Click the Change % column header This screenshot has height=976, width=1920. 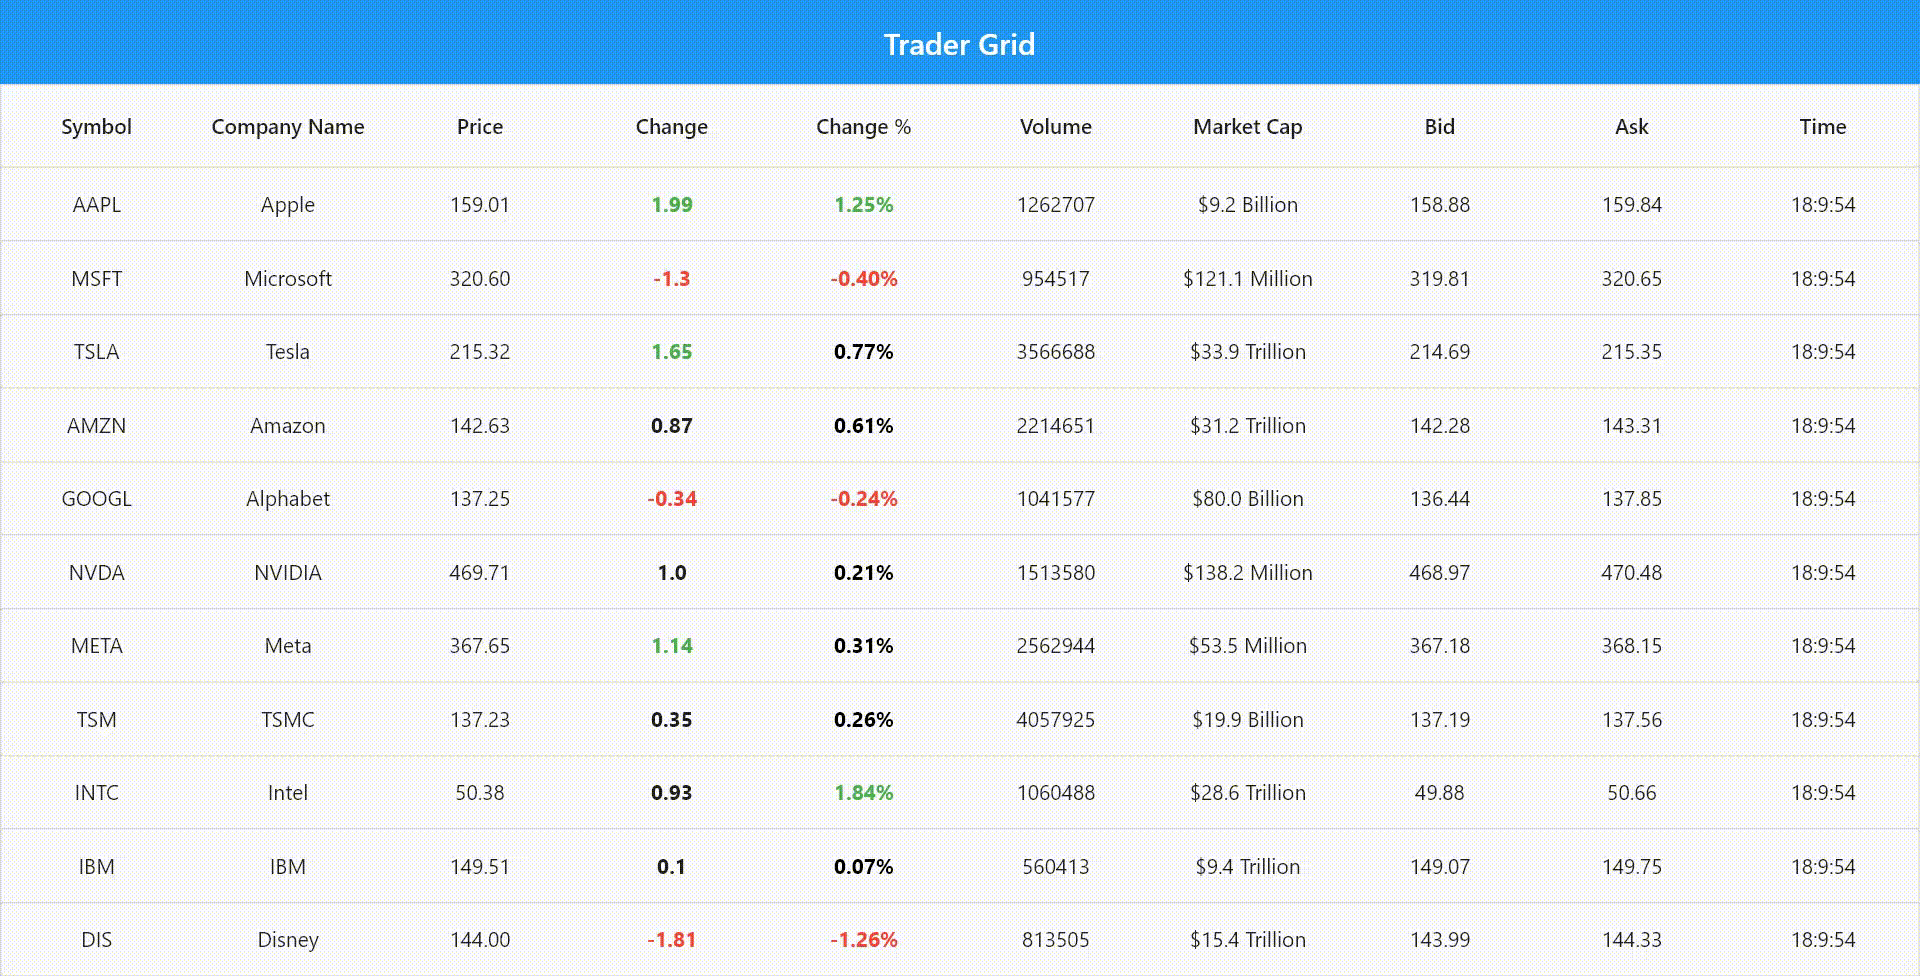[863, 127]
